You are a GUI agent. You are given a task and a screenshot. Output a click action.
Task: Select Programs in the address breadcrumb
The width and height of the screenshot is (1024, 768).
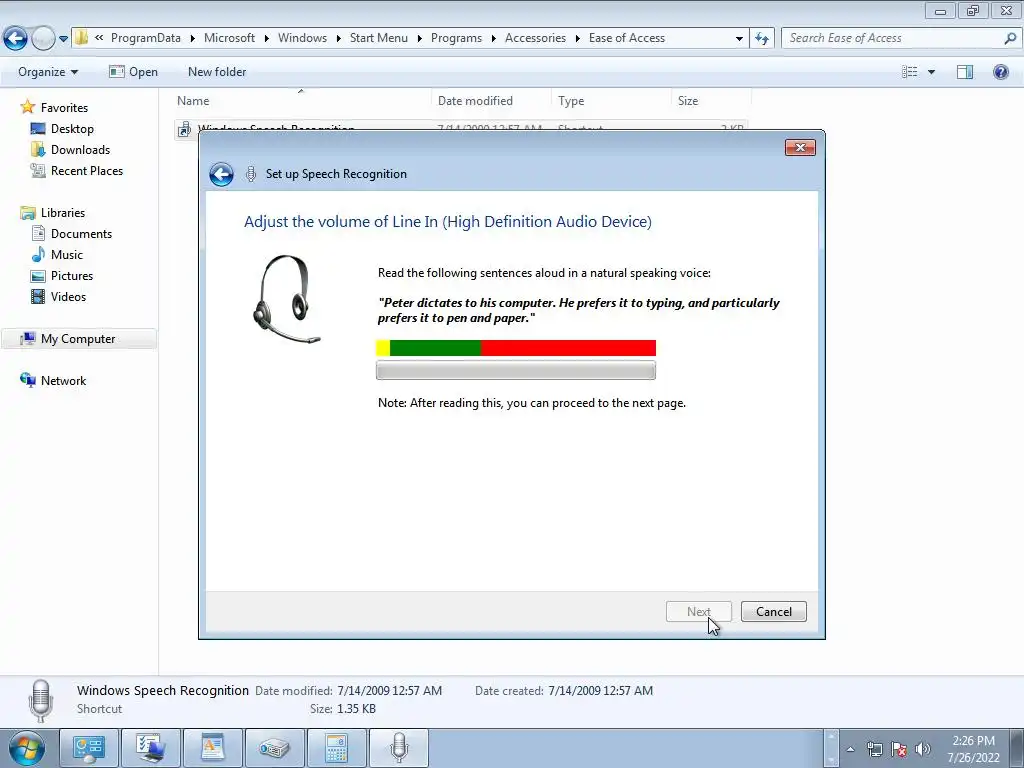click(x=456, y=38)
